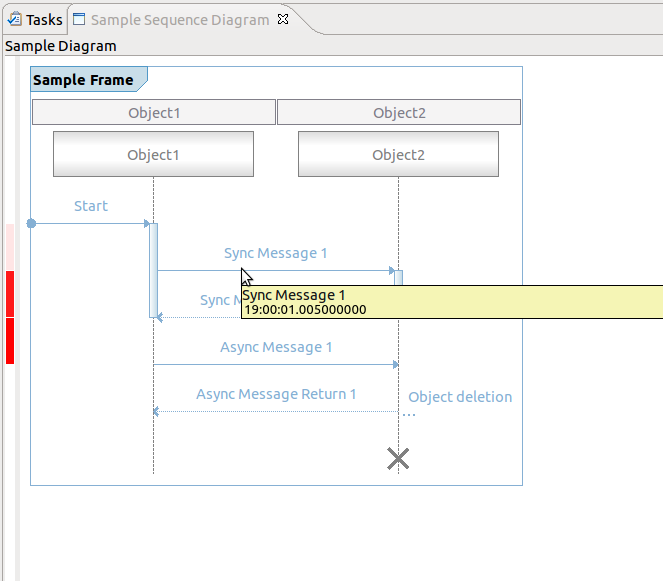Click the Sync Message 1 arrowhead at Object2
The height and width of the screenshot is (581, 663).
(x=392, y=270)
